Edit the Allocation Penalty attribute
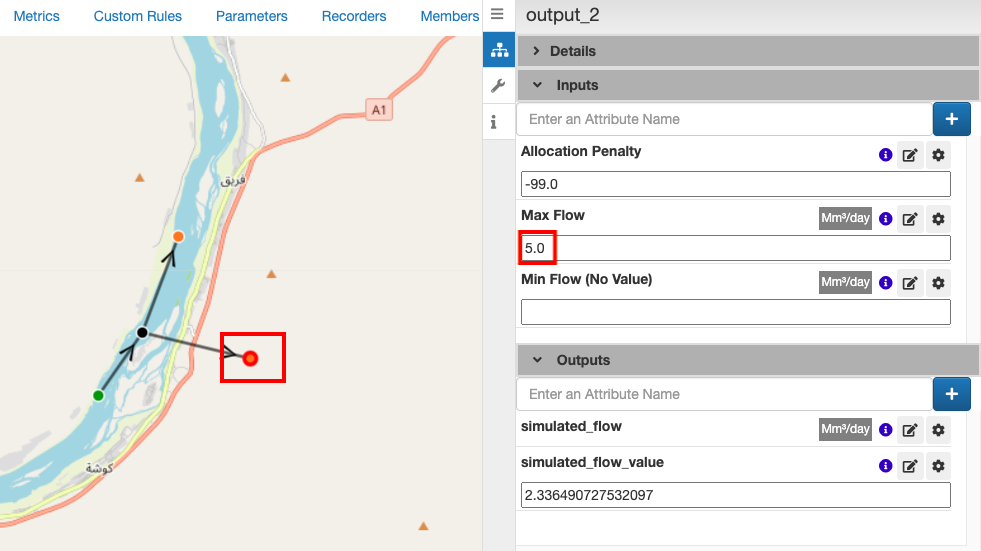981x551 pixels. tap(910, 155)
